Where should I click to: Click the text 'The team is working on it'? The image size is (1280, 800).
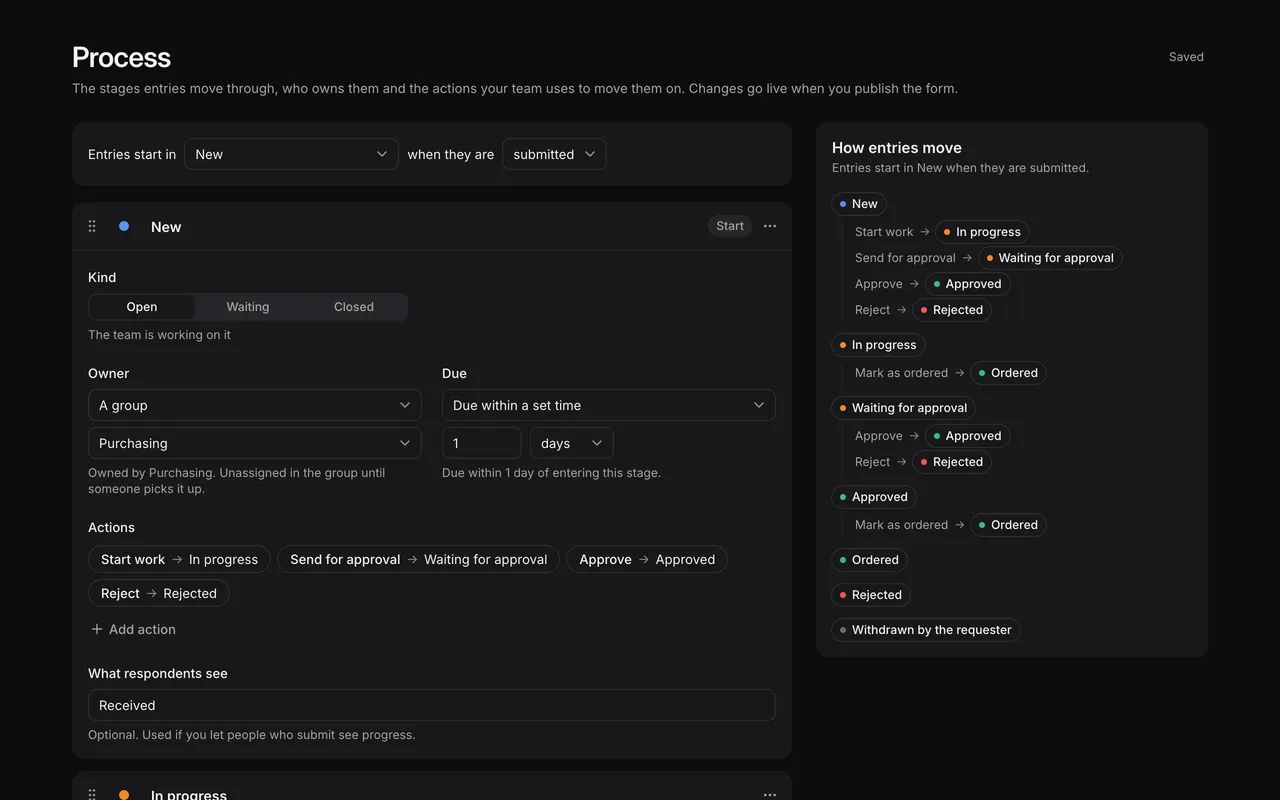pos(159,335)
